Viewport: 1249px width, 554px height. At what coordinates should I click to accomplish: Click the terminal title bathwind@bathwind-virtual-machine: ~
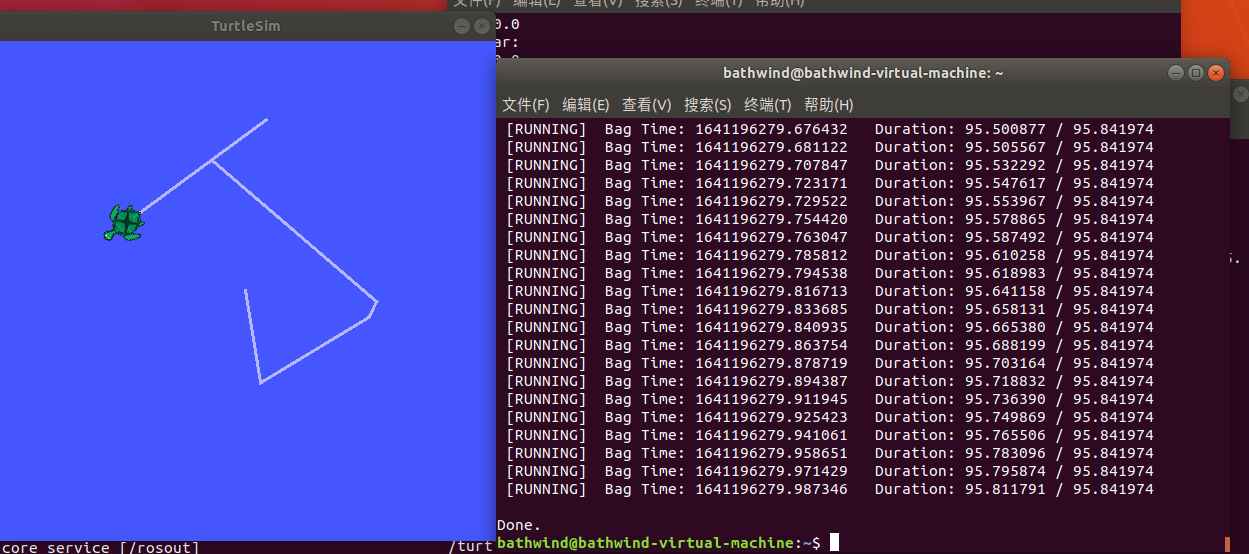click(863, 73)
